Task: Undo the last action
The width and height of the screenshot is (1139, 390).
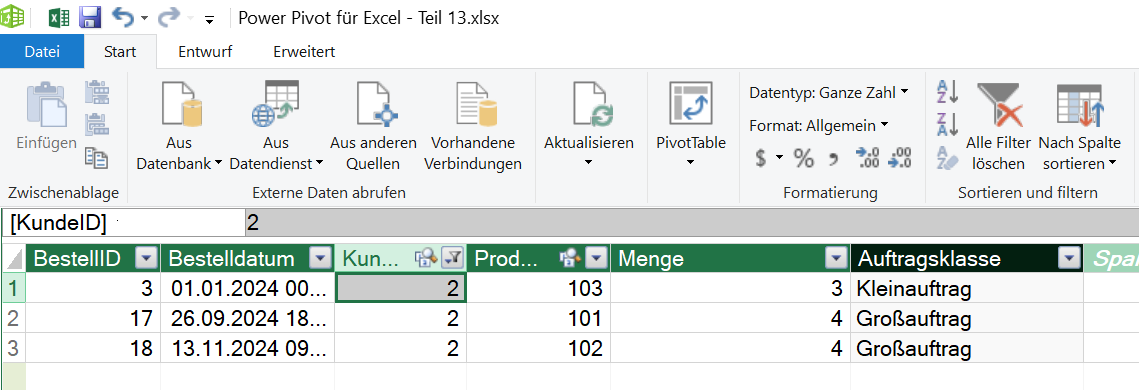Action: tap(123, 17)
